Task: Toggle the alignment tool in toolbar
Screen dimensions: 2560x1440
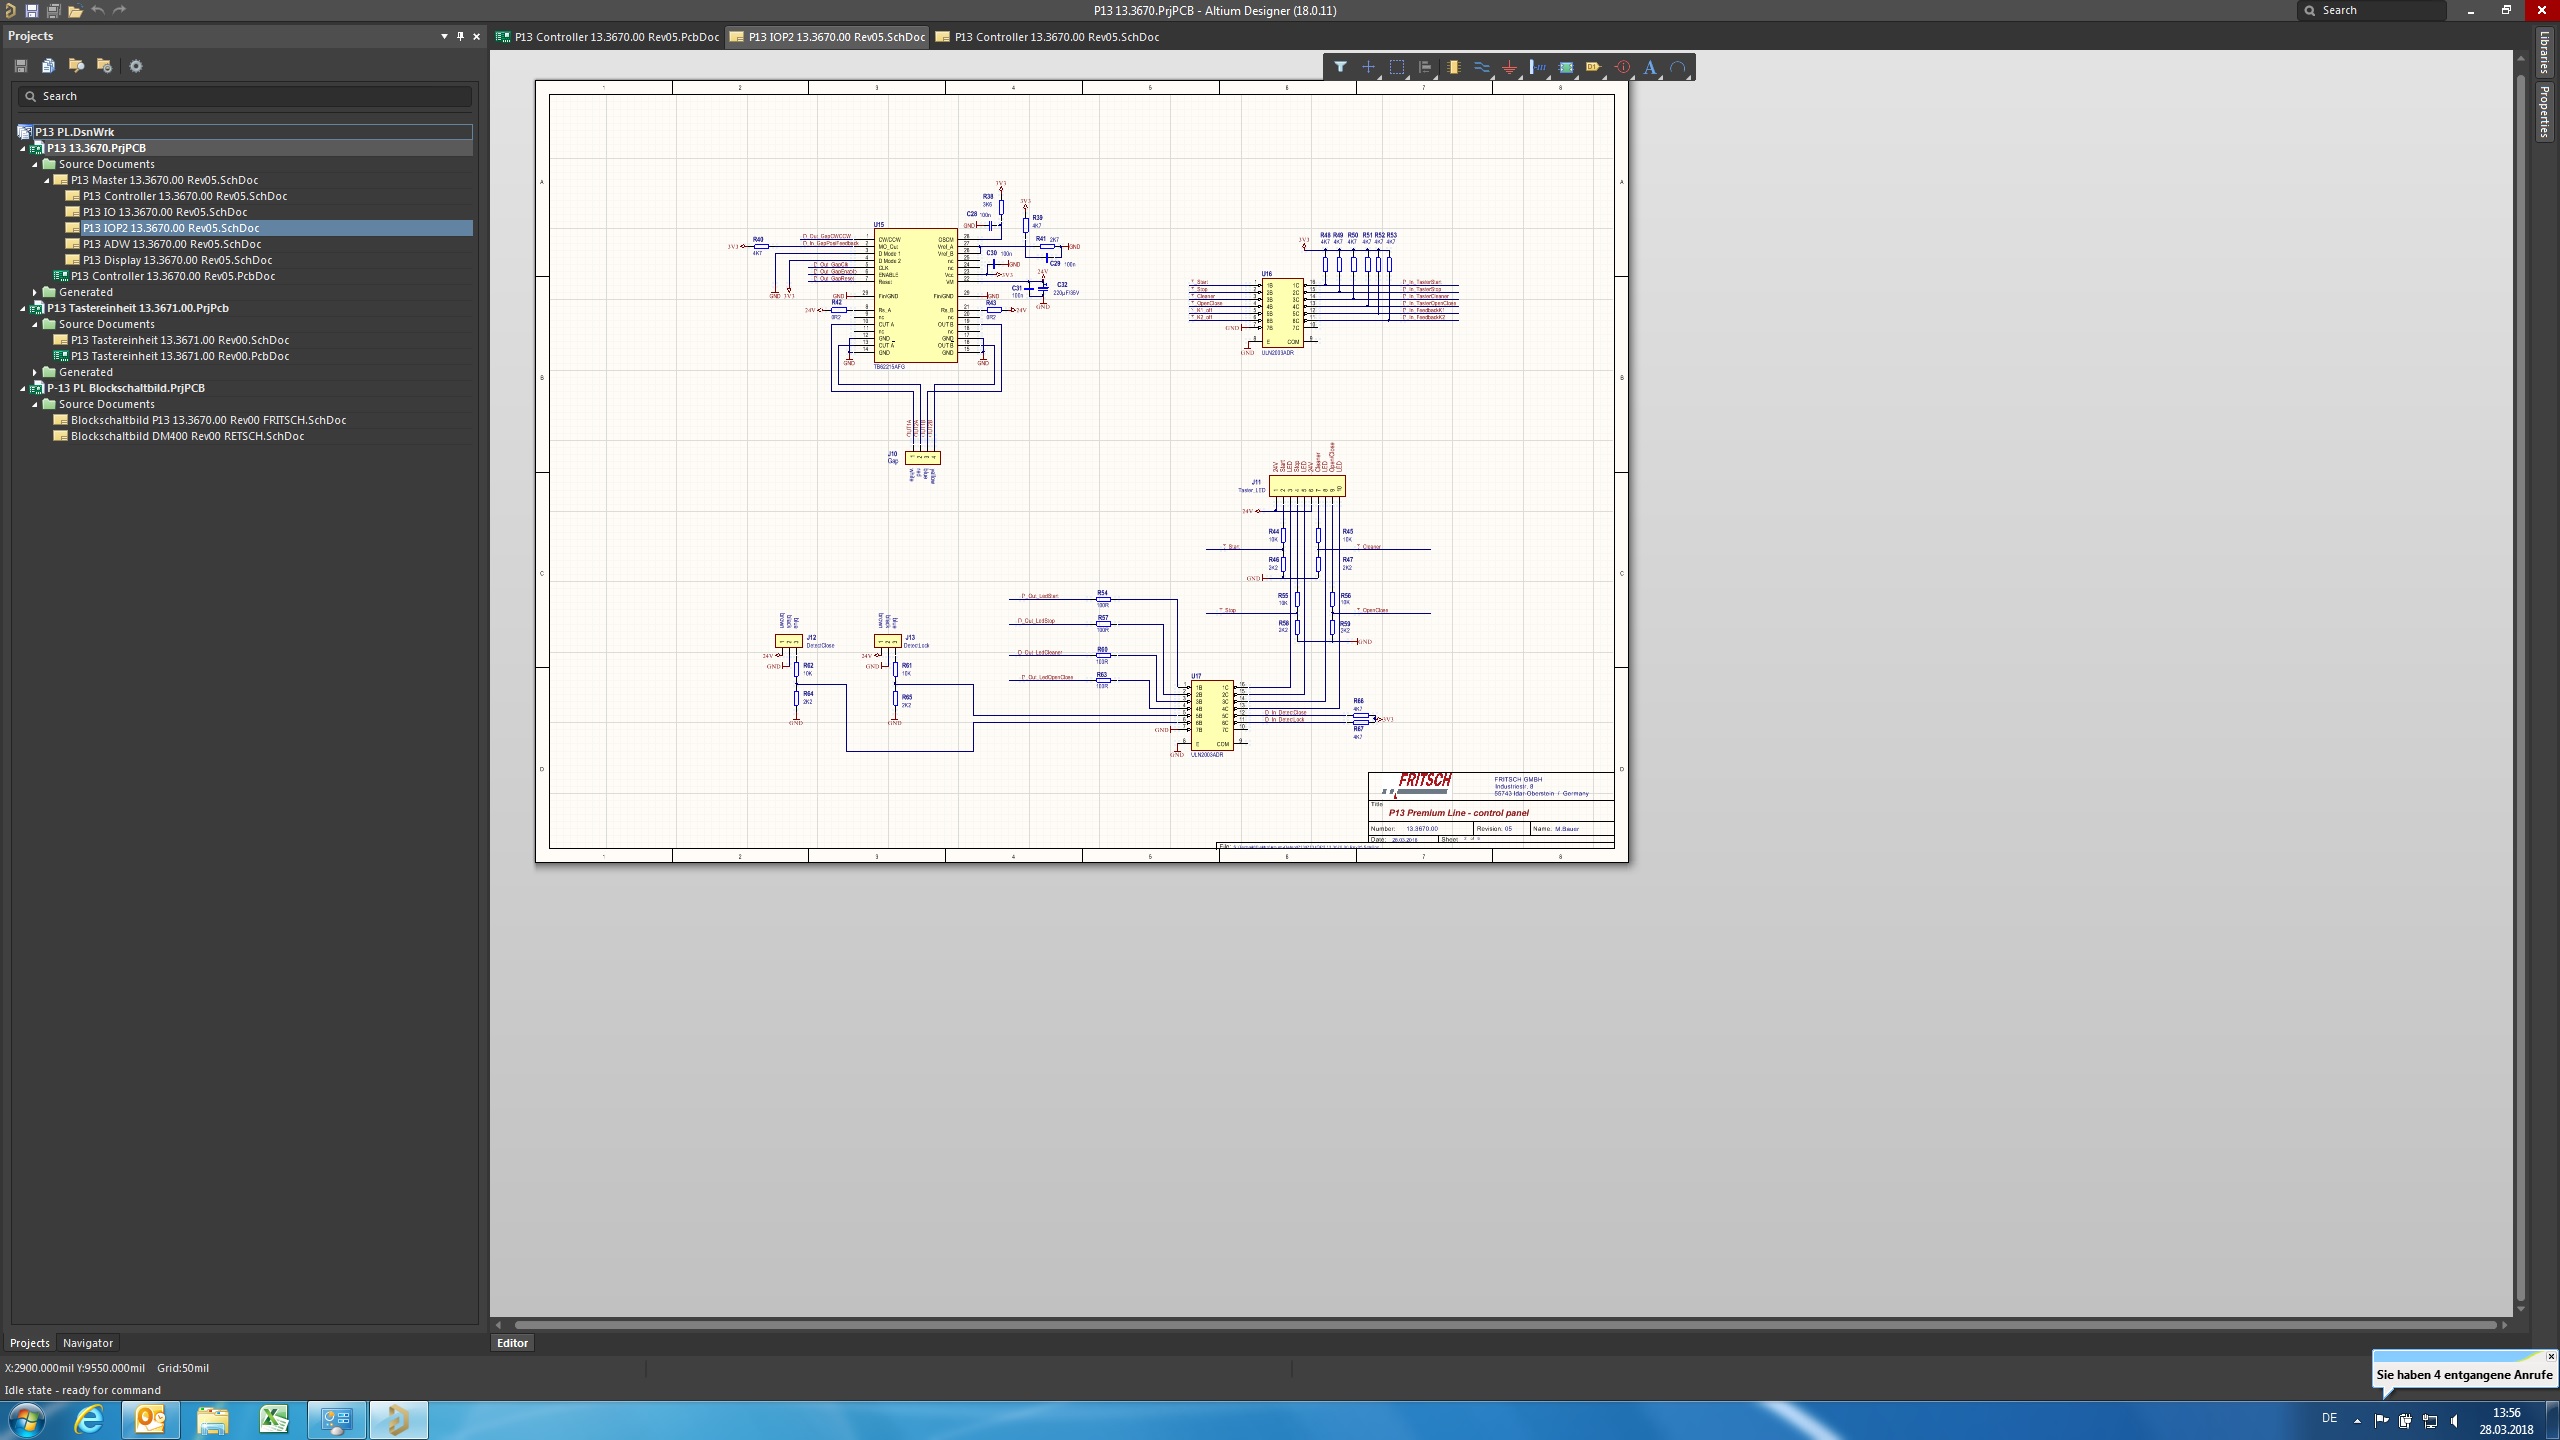Action: [1425, 67]
